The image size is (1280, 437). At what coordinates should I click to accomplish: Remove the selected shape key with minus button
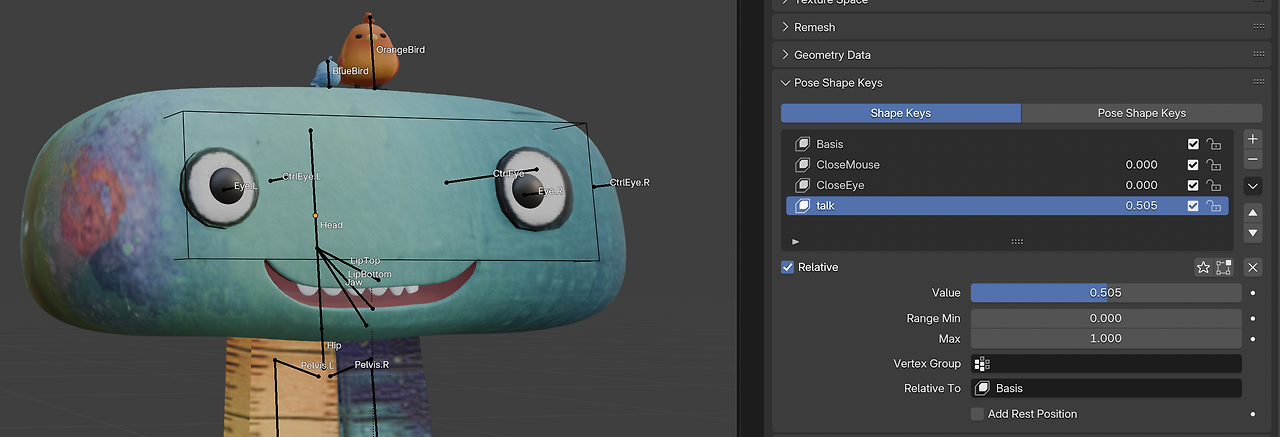[x=1253, y=160]
